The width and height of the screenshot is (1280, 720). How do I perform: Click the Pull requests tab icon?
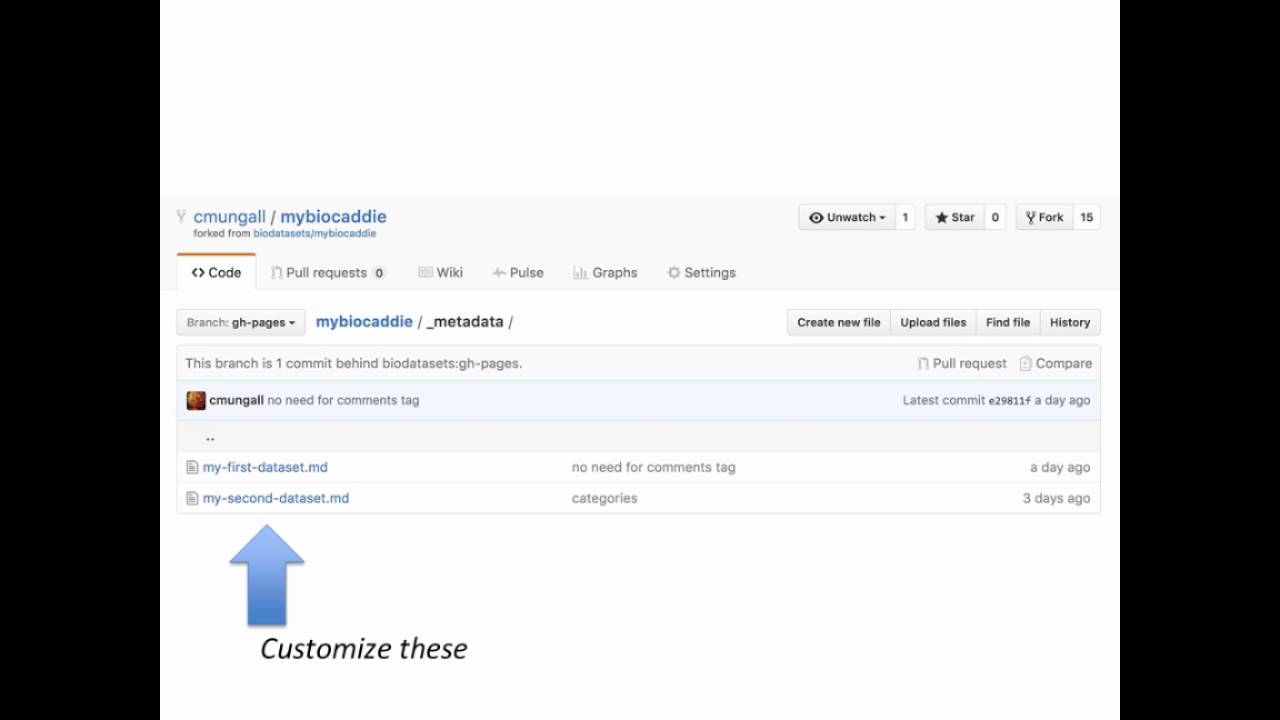(x=276, y=272)
